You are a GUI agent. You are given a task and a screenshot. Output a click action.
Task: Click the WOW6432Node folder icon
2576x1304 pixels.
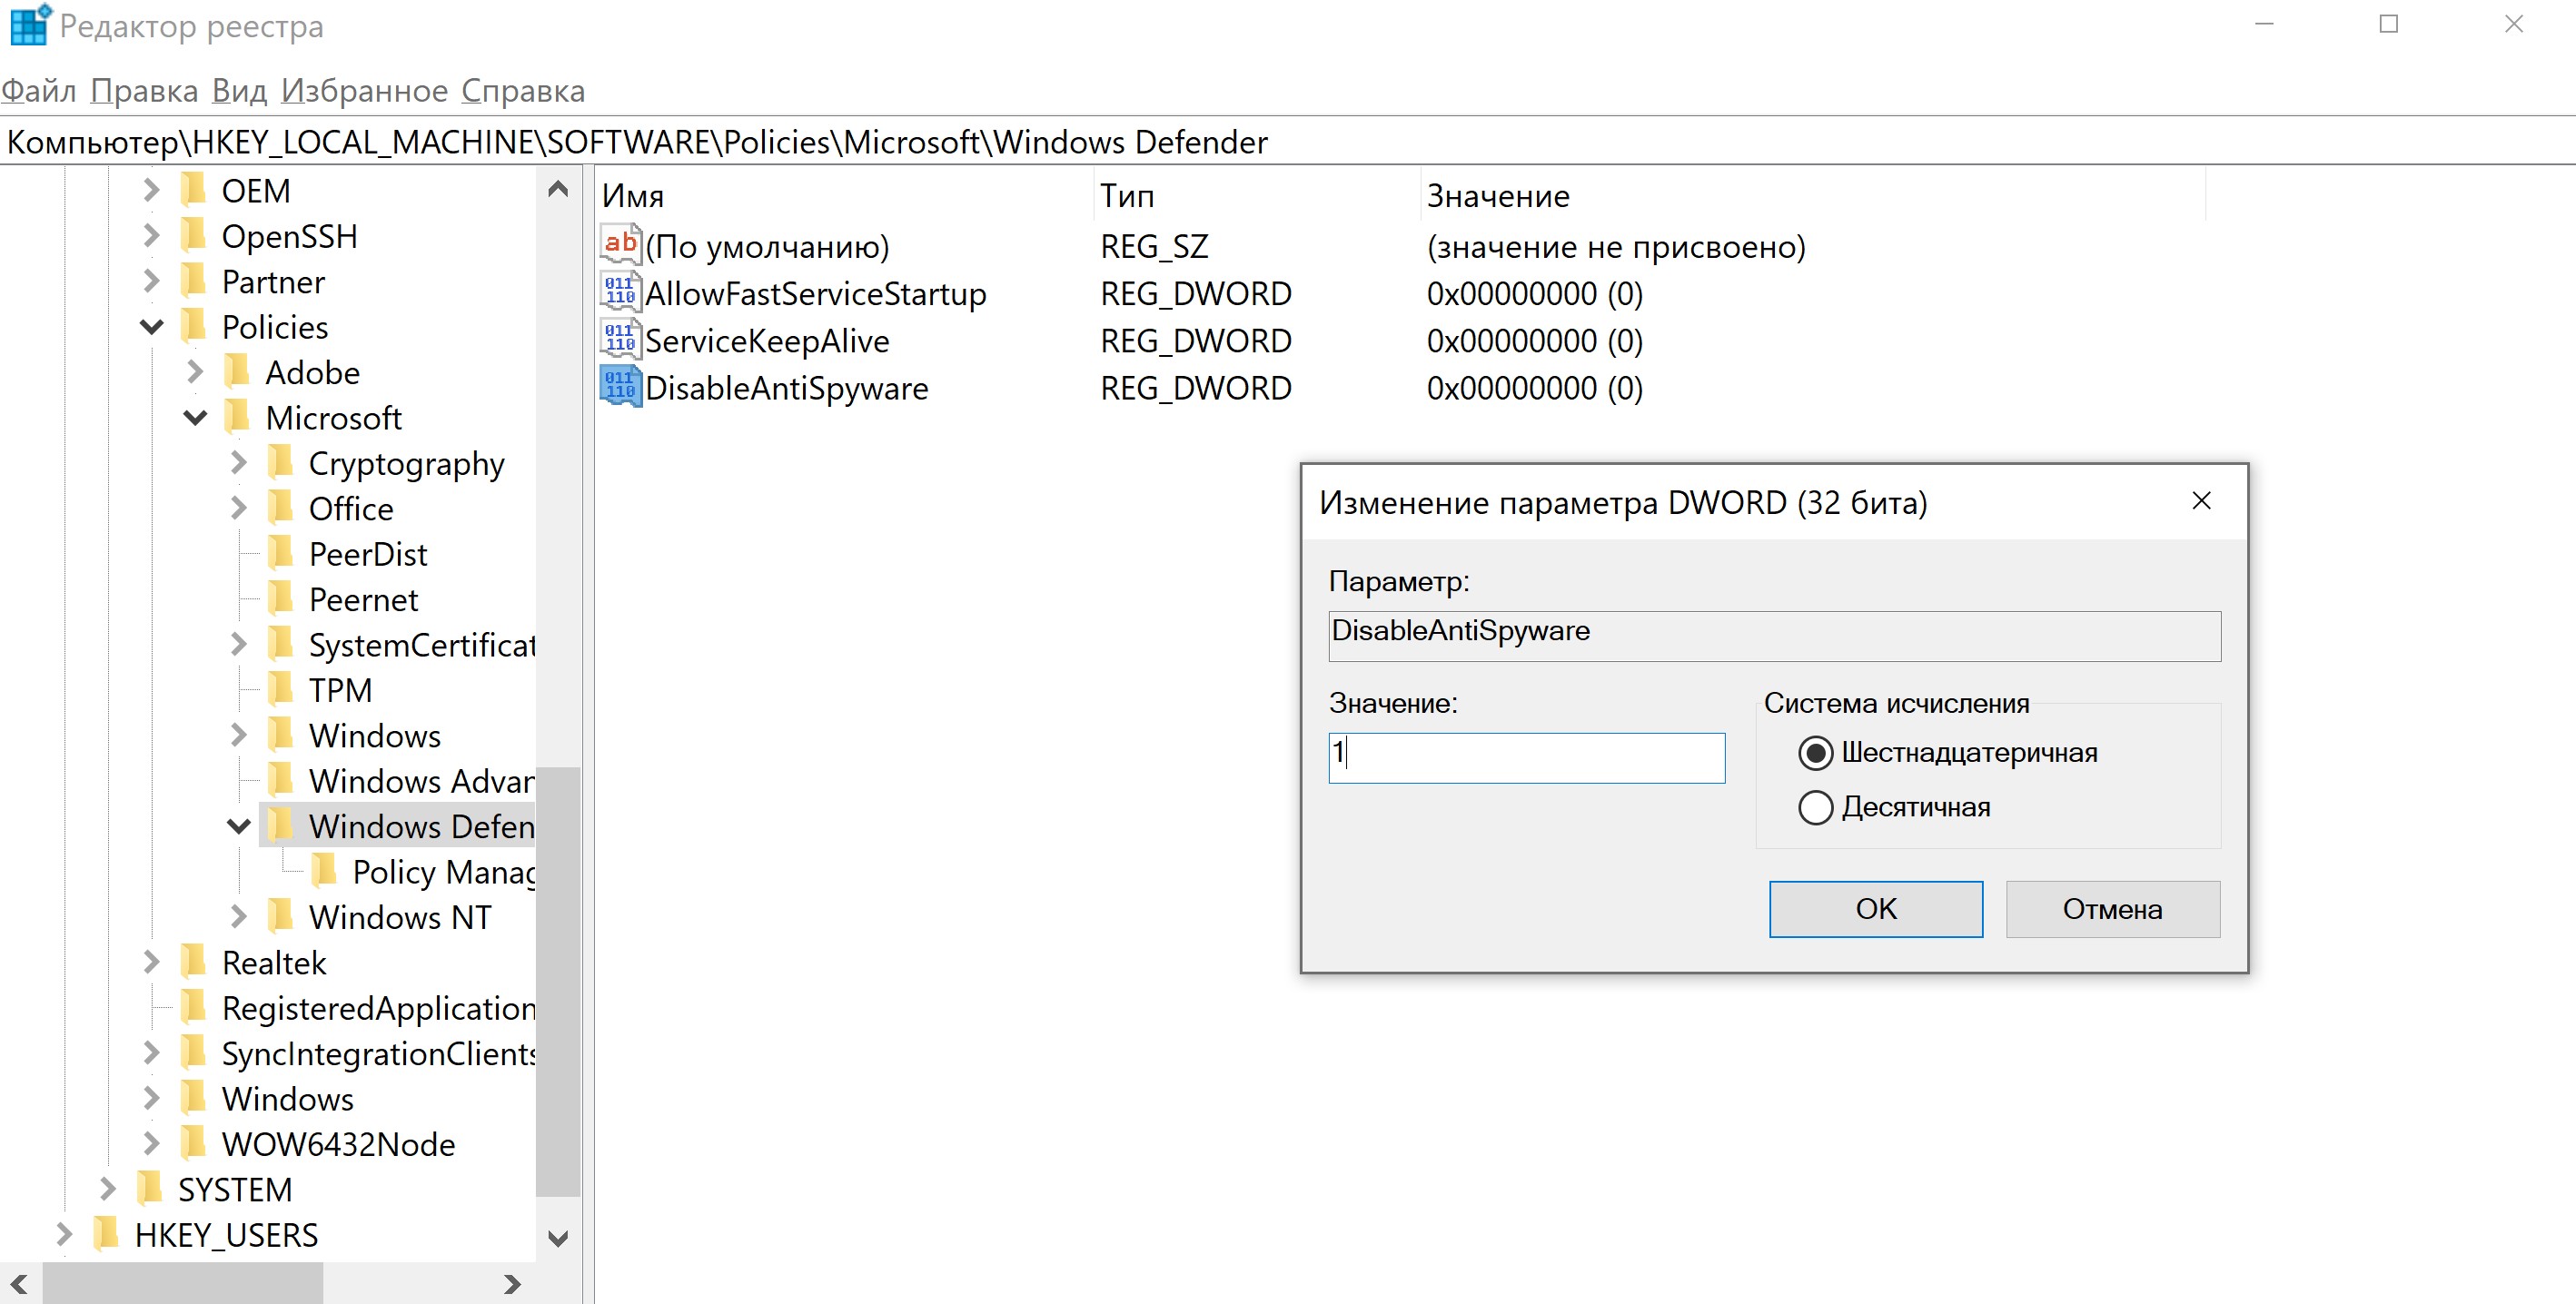pyautogui.click(x=194, y=1143)
